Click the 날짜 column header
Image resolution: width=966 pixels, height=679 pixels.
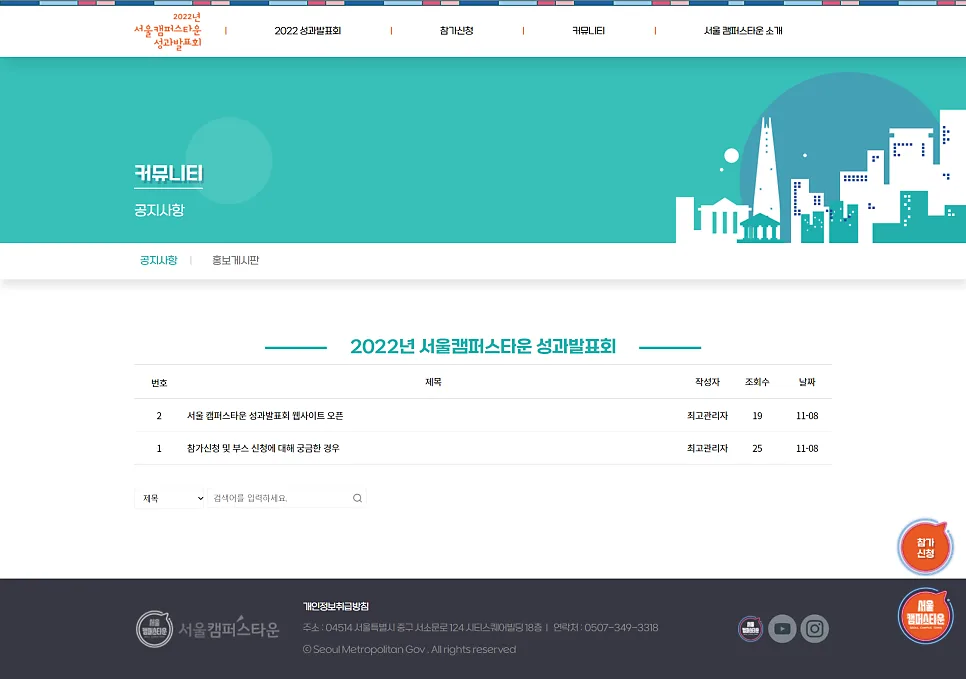(x=807, y=382)
